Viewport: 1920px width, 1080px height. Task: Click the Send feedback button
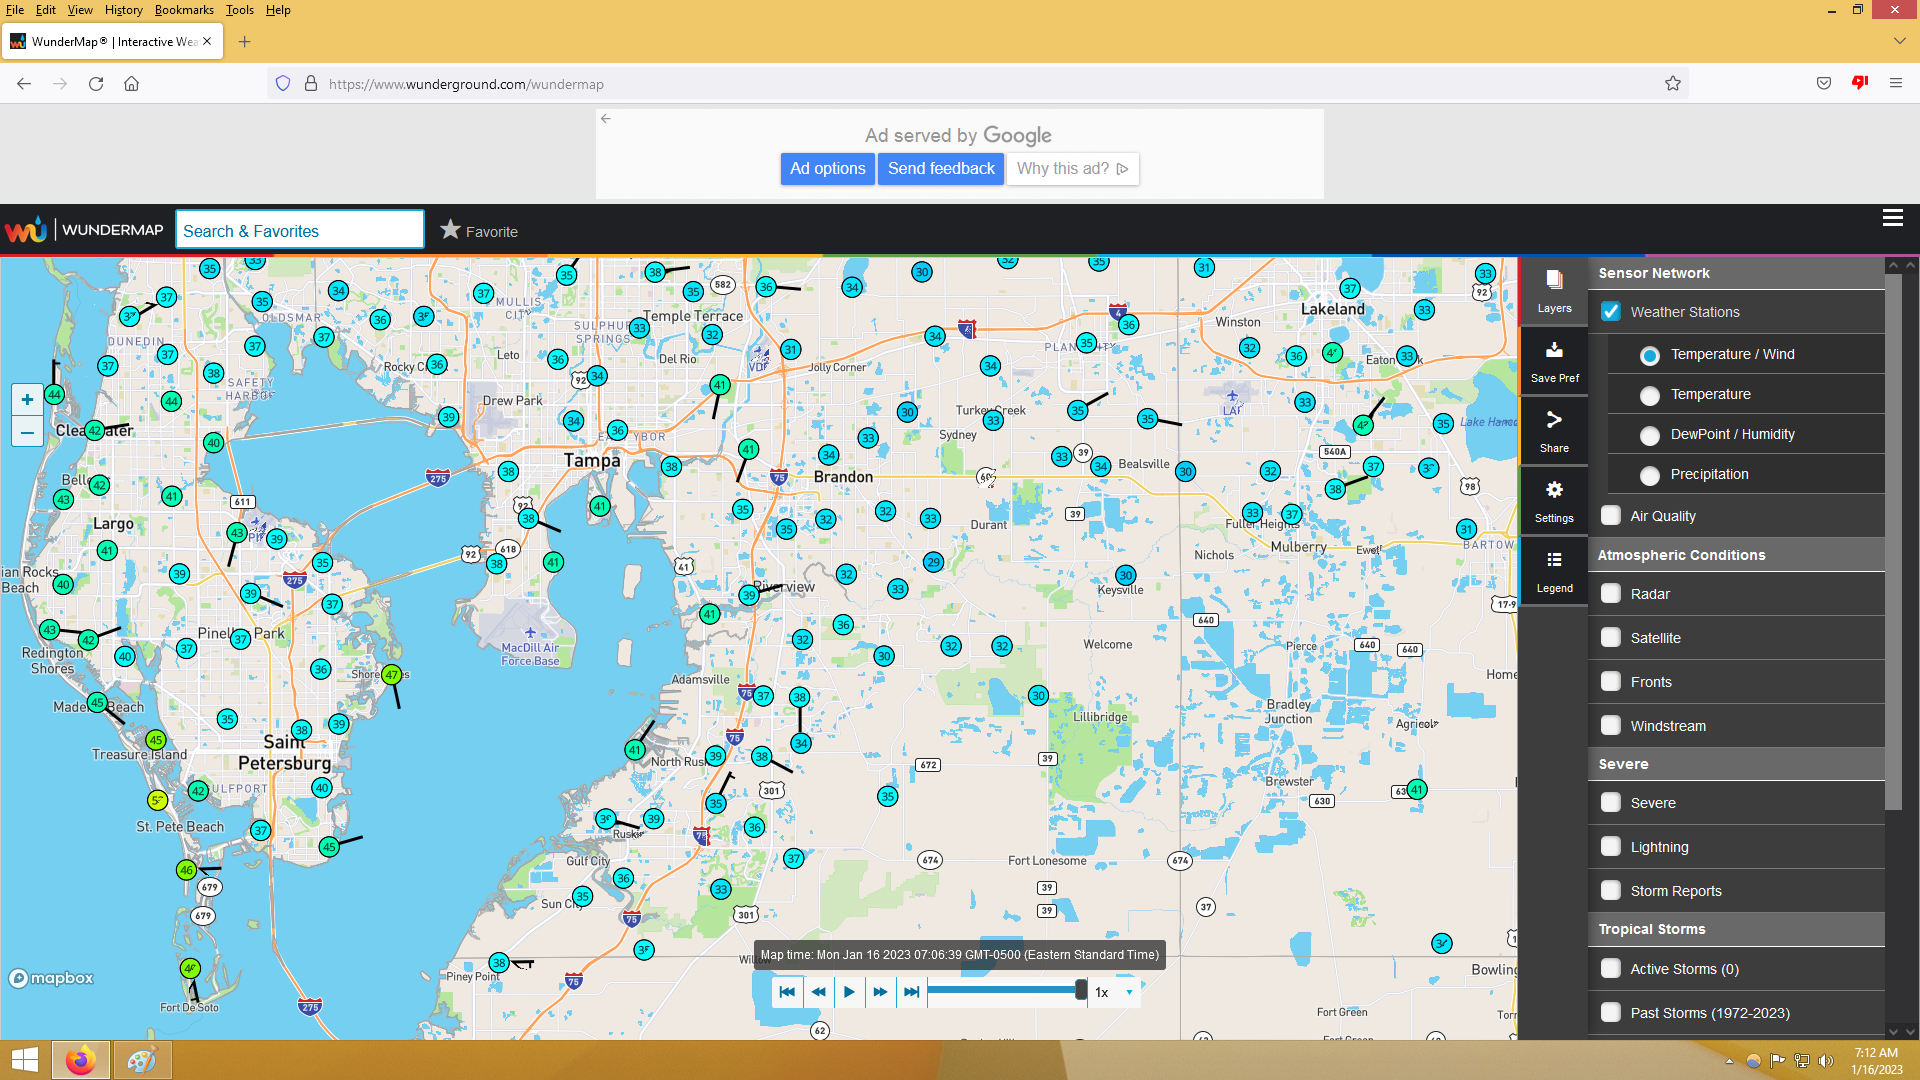coord(940,168)
